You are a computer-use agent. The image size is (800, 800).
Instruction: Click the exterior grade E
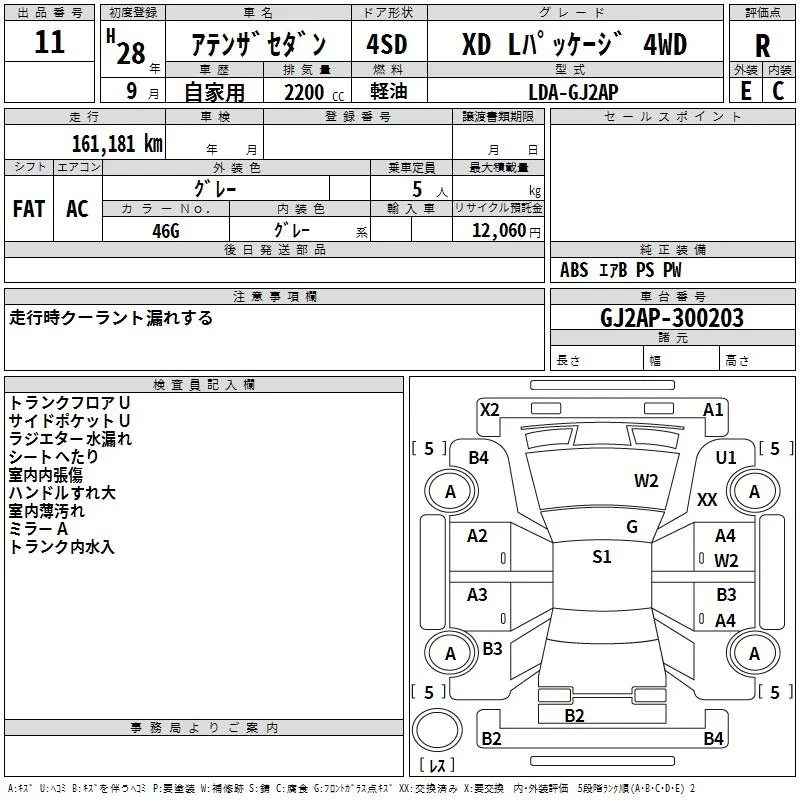(x=745, y=91)
